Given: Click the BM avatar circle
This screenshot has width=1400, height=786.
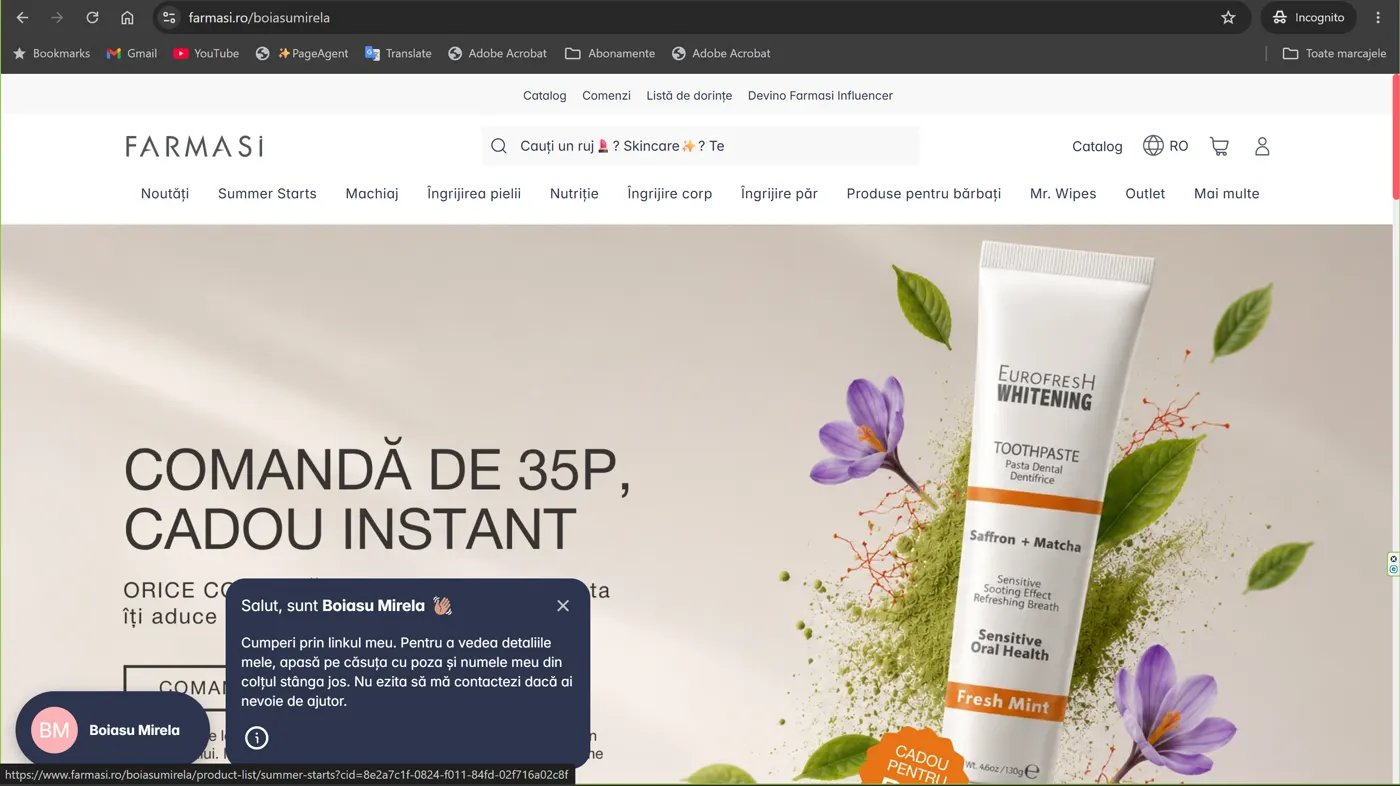Looking at the screenshot, I should 54,730.
